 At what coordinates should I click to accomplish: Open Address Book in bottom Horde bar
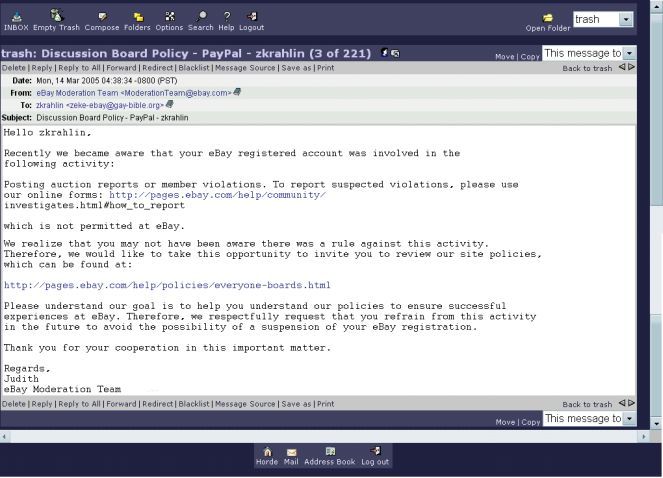click(329, 456)
